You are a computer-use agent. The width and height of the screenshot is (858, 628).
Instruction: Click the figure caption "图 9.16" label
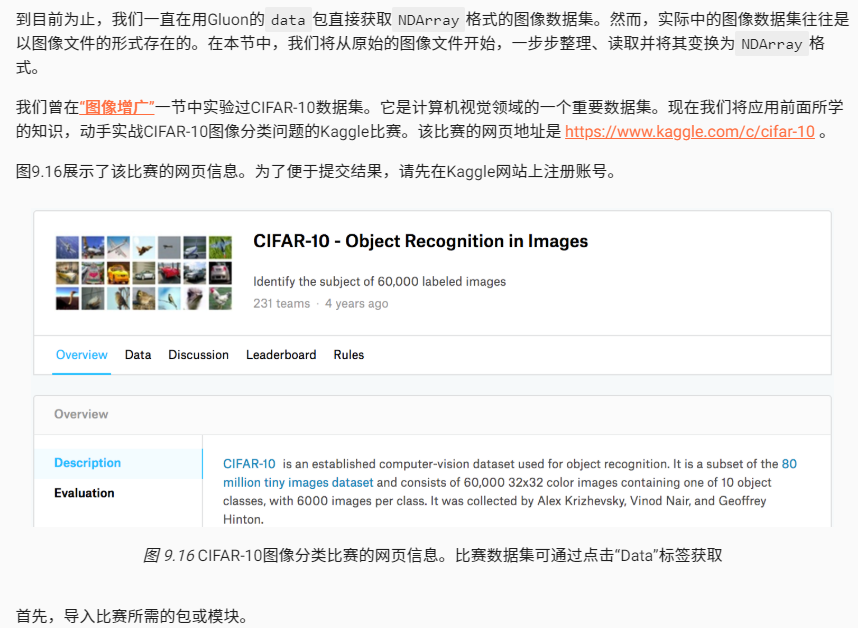(x=168, y=555)
